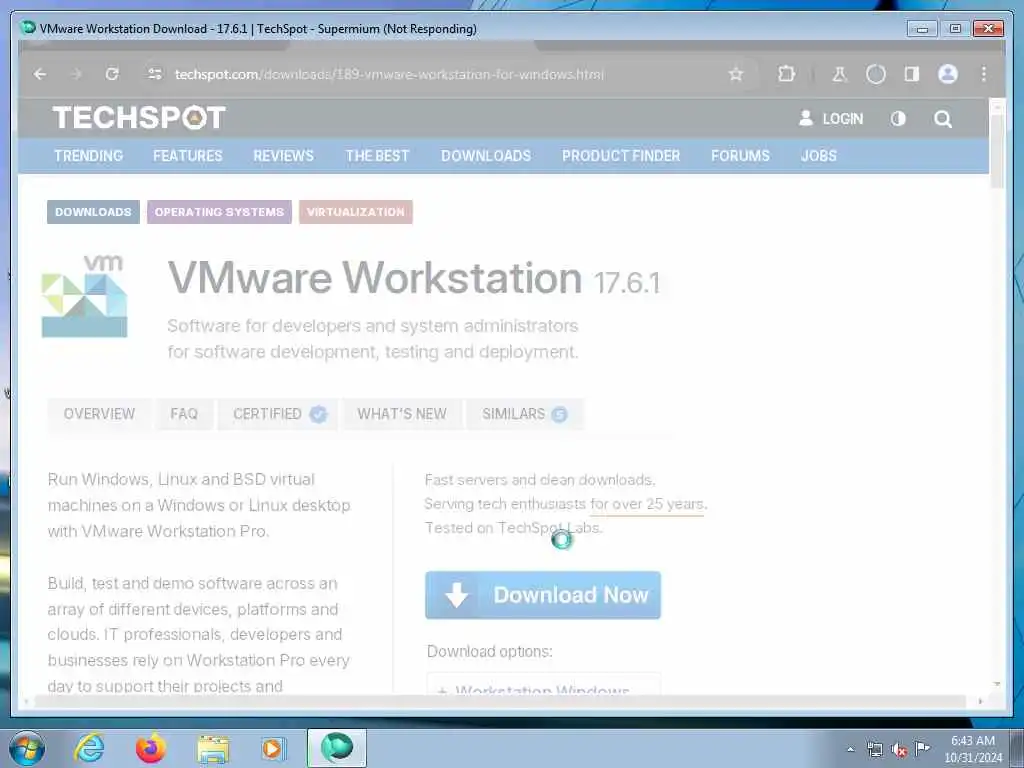Open the FORUMS menu item
The image size is (1024, 768).
tap(741, 156)
